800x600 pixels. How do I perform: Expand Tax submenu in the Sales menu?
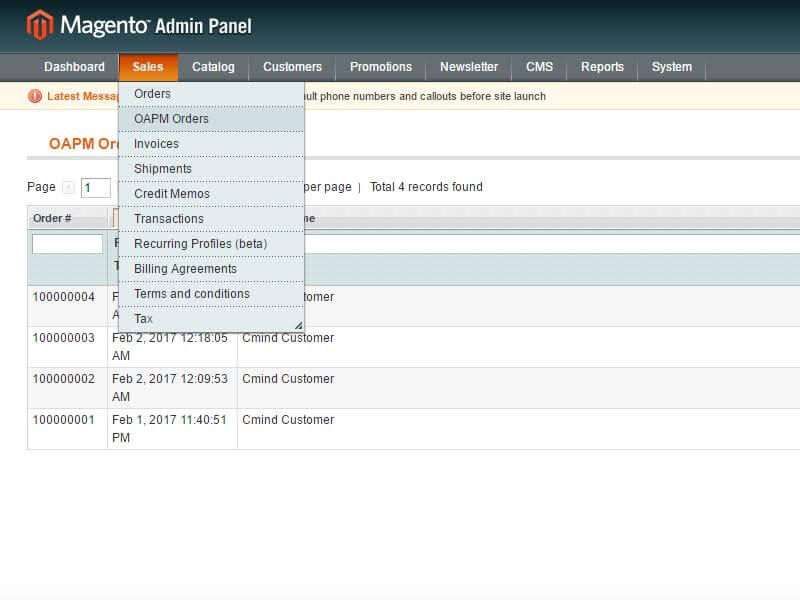144,319
